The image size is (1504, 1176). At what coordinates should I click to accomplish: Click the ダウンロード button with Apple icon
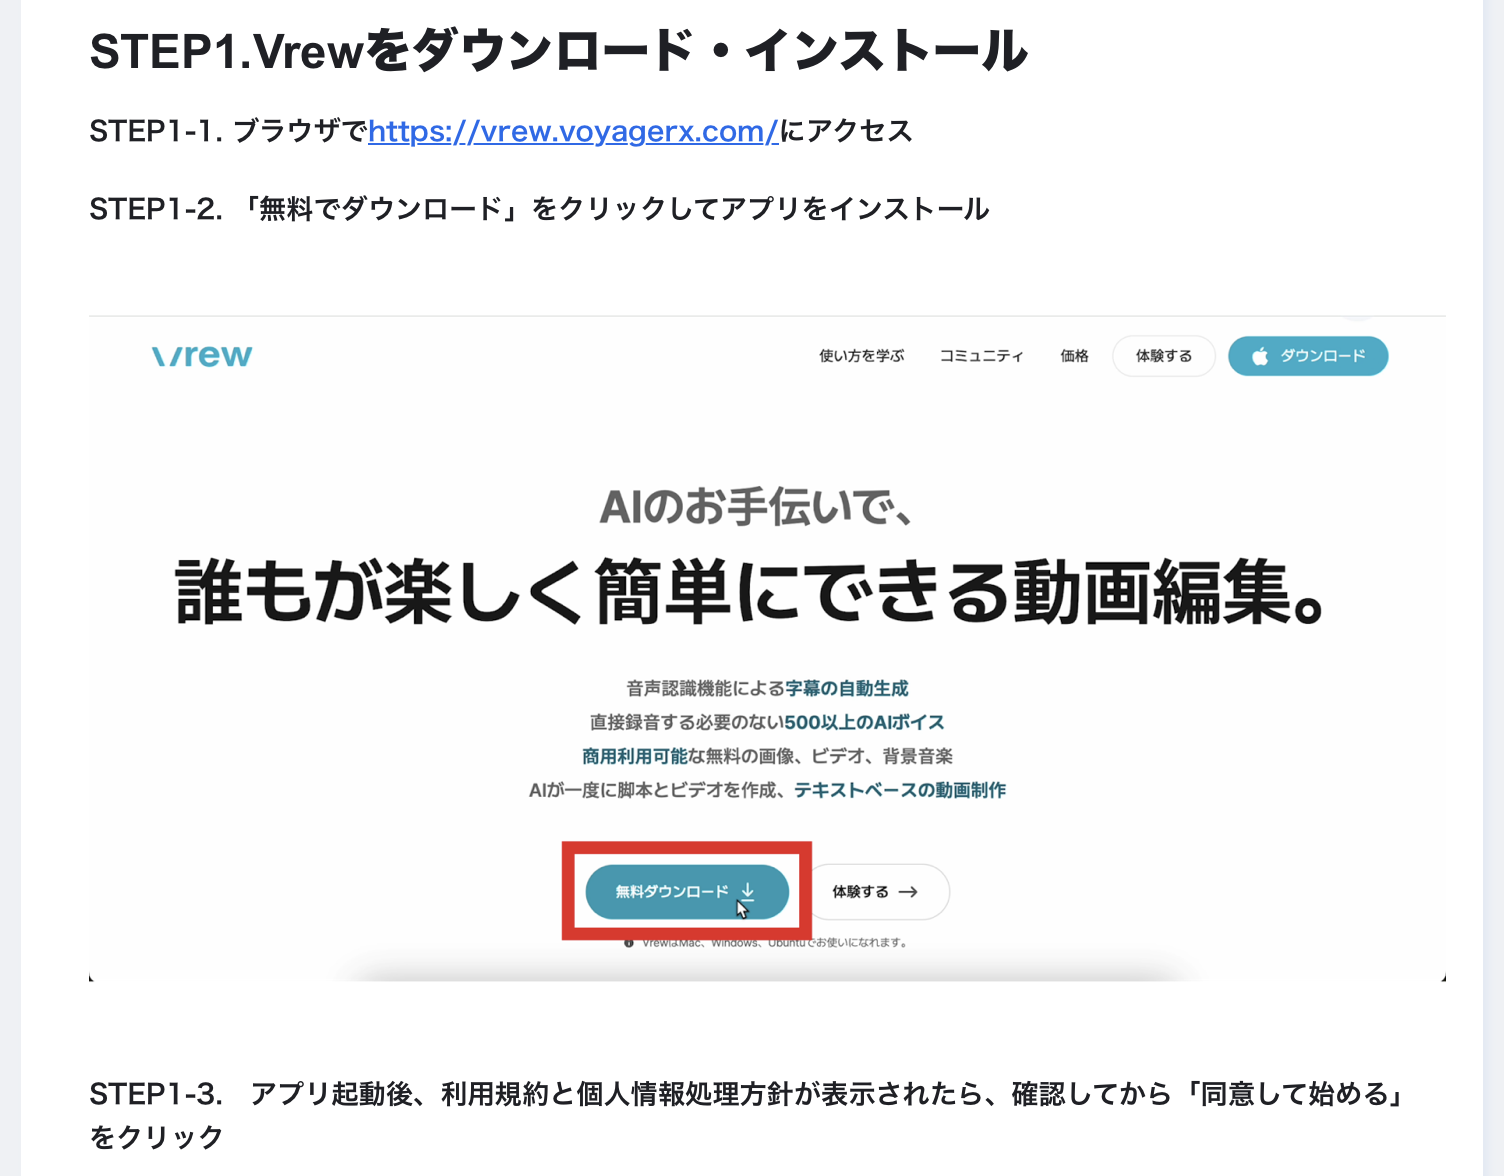[x=1308, y=356]
